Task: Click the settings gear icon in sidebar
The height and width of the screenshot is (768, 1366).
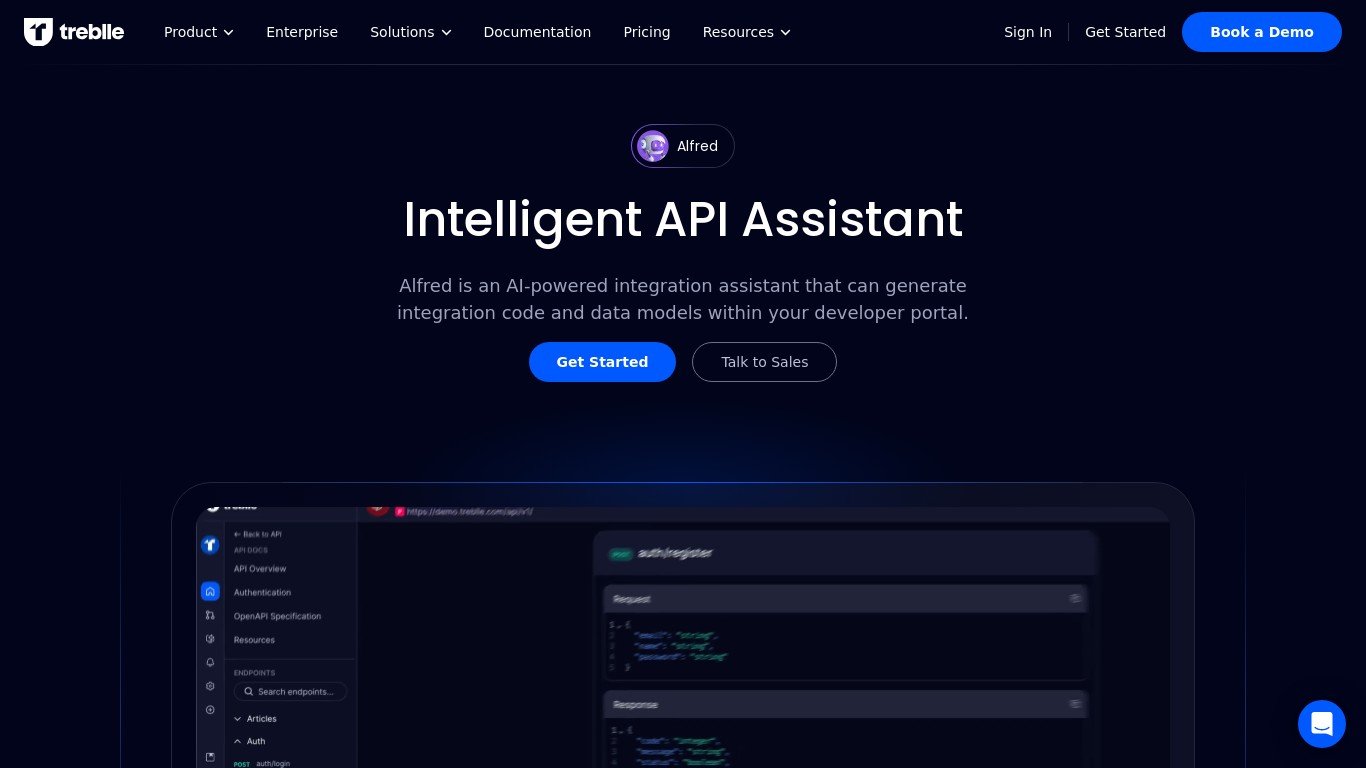Action: 210,686
